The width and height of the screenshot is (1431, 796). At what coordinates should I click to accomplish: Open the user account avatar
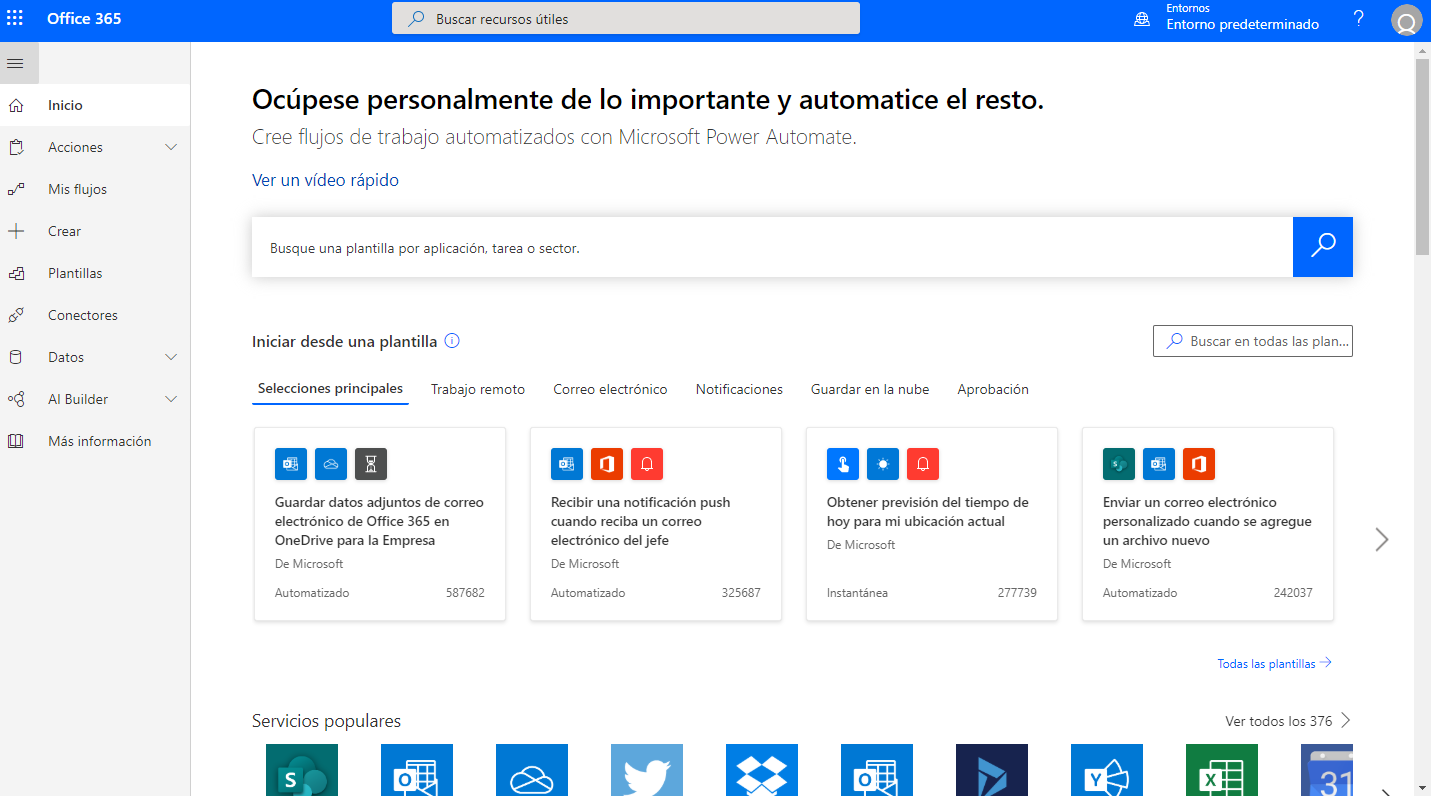point(1406,20)
